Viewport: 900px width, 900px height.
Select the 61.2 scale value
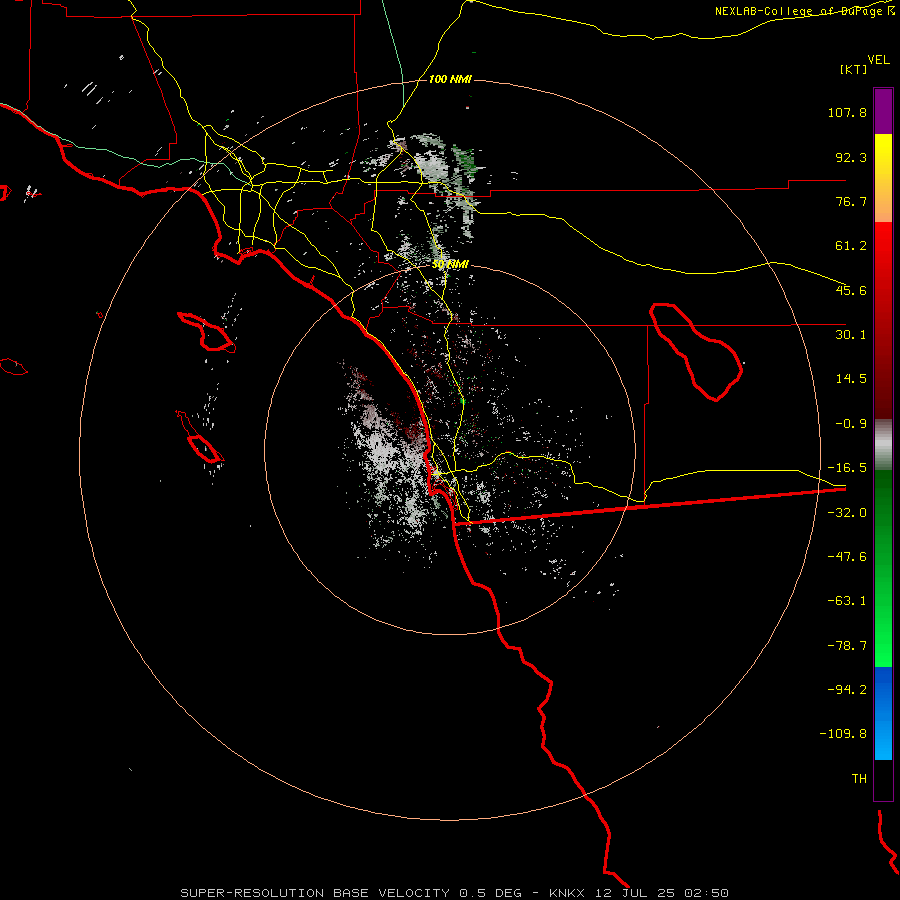[x=851, y=246]
